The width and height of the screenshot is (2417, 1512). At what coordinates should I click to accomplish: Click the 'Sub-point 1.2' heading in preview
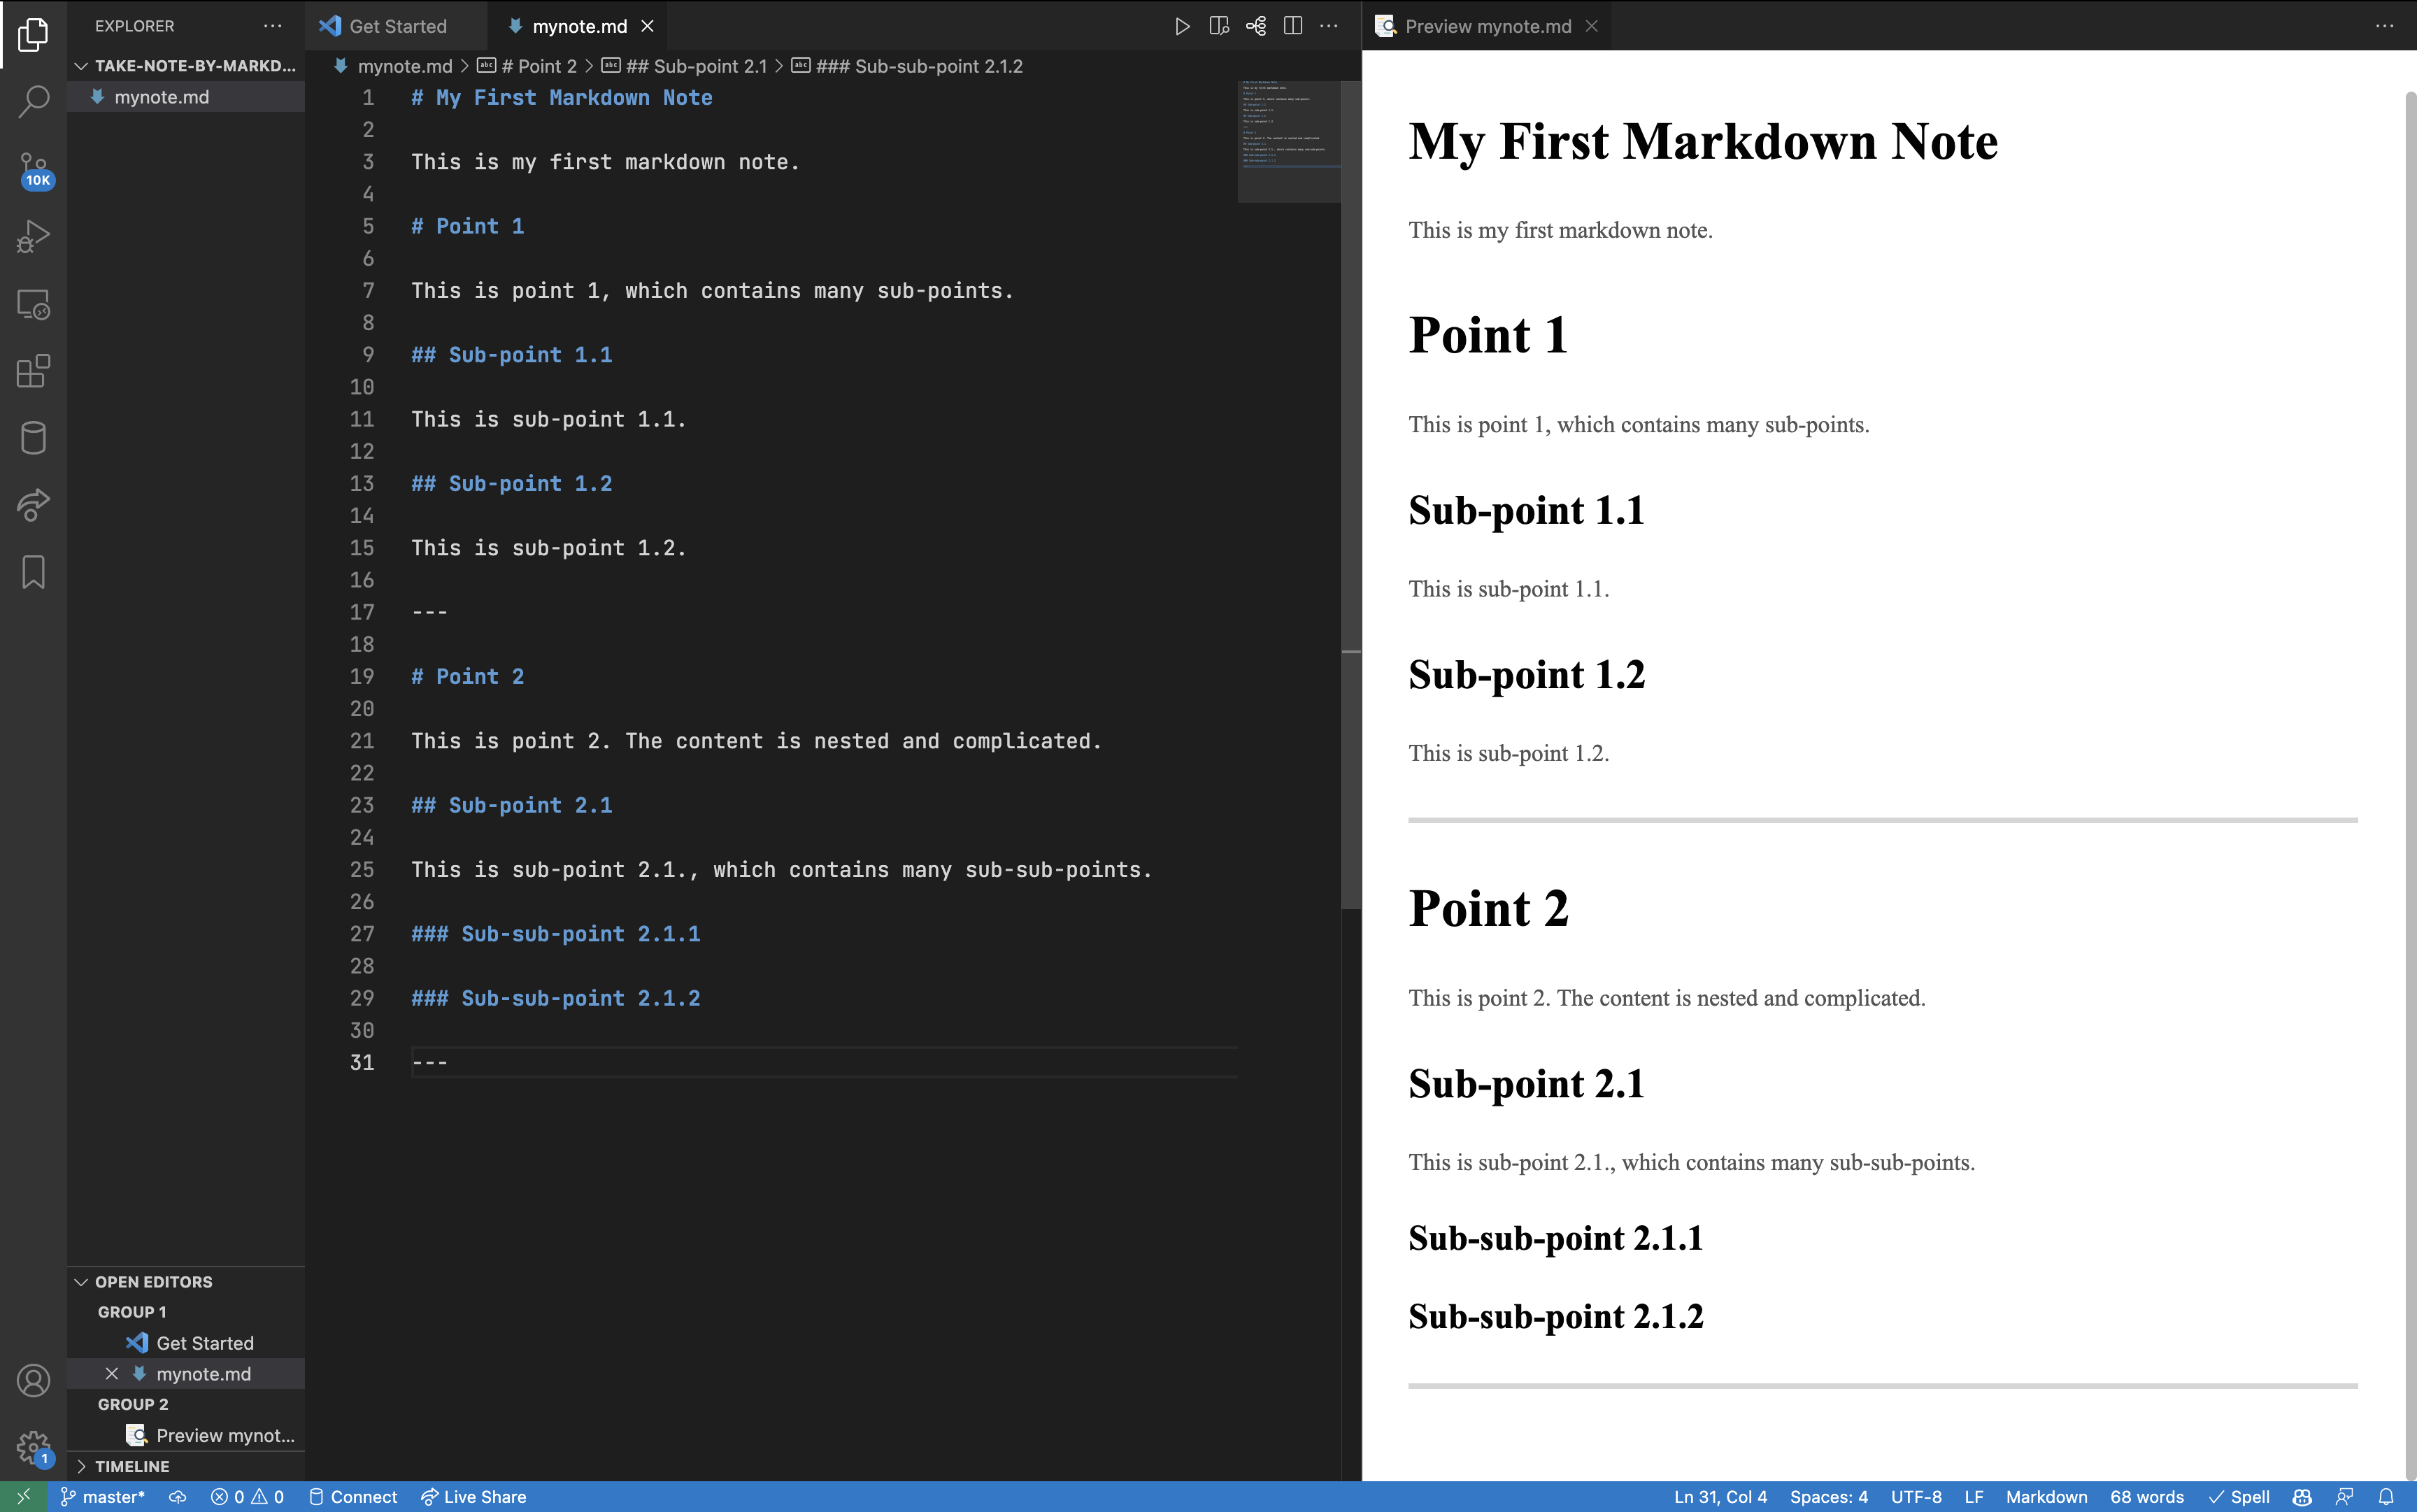pyautogui.click(x=1526, y=675)
